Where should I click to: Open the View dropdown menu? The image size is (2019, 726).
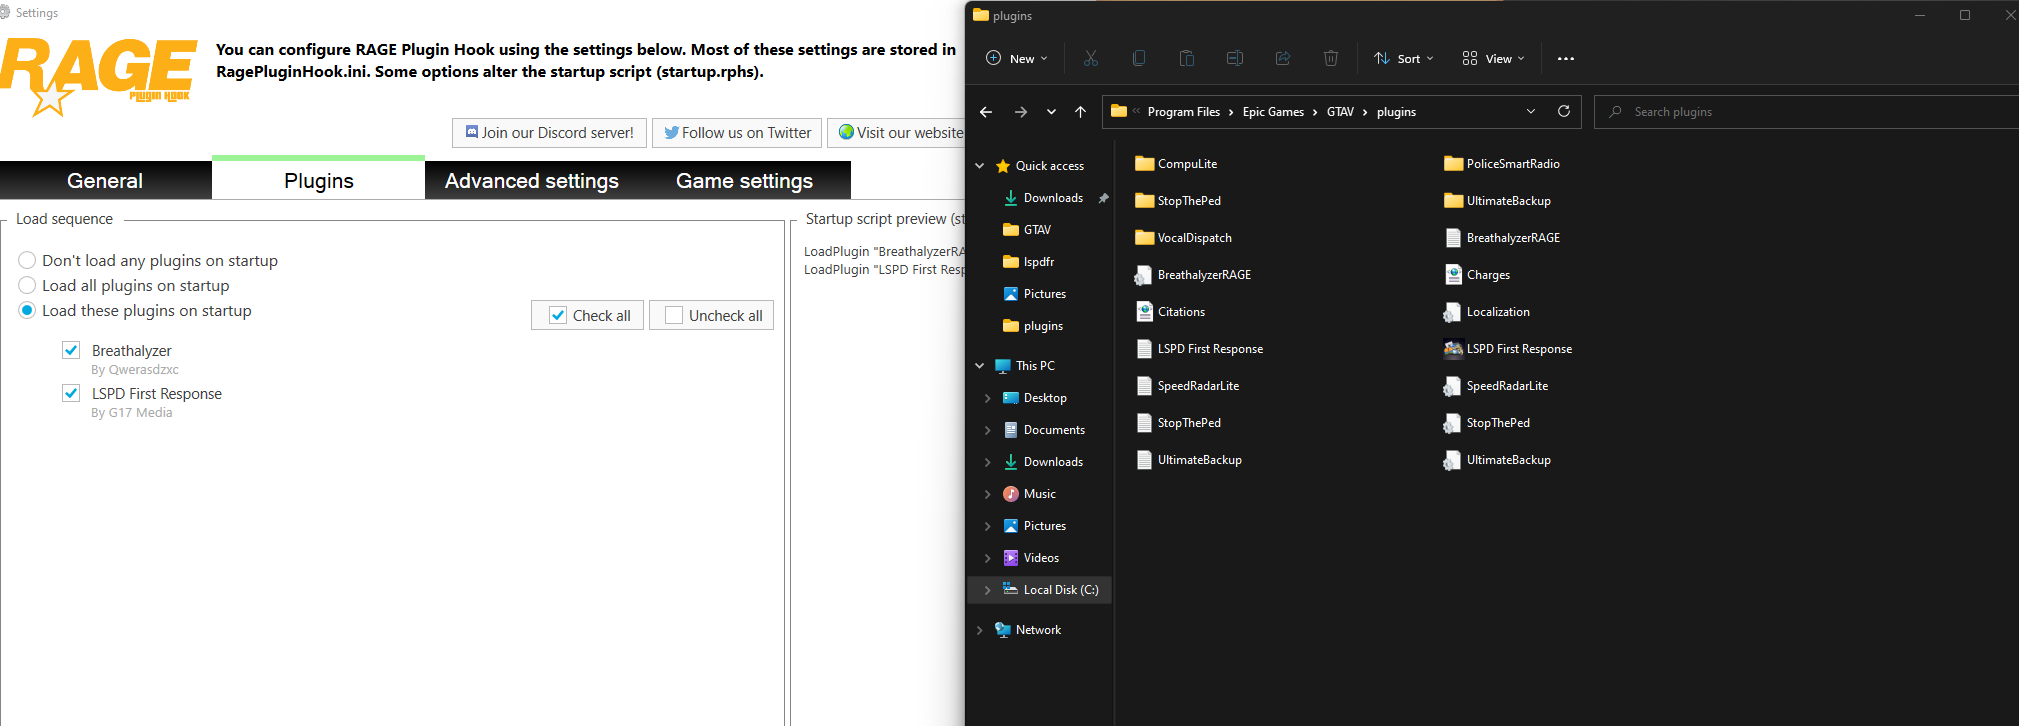point(1493,59)
